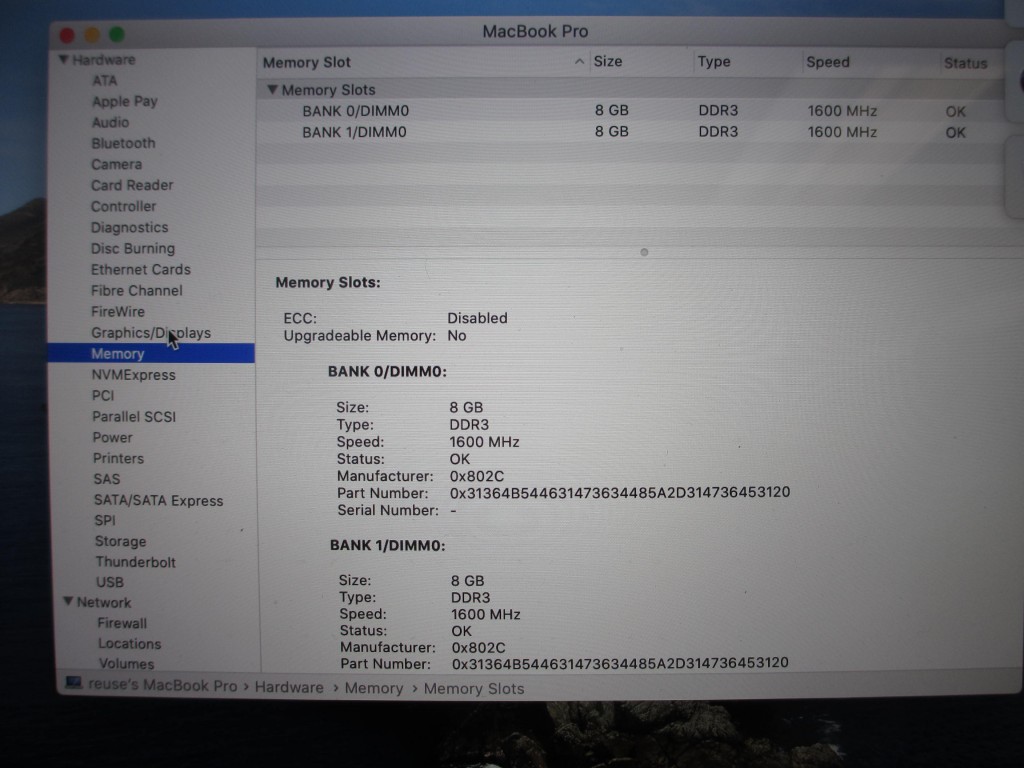This screenshot has width=1024, height=768.
Task: Open Ethernet Cards section
Action: click(140, 269)
